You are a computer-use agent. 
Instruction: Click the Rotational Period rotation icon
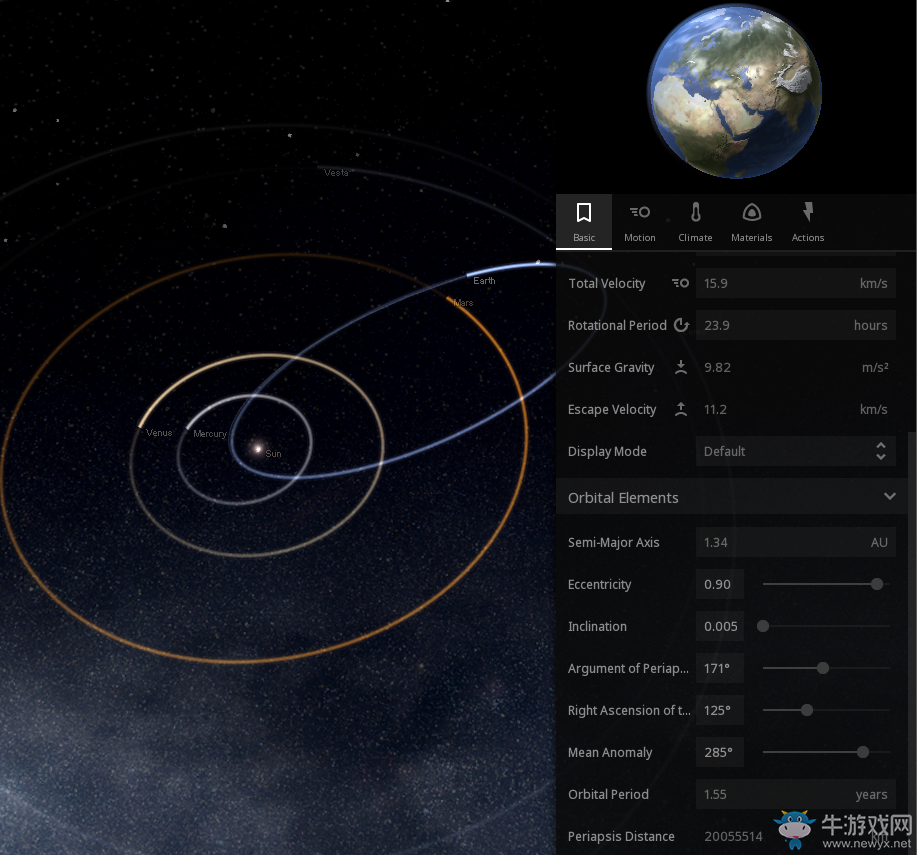pos(681,325)
